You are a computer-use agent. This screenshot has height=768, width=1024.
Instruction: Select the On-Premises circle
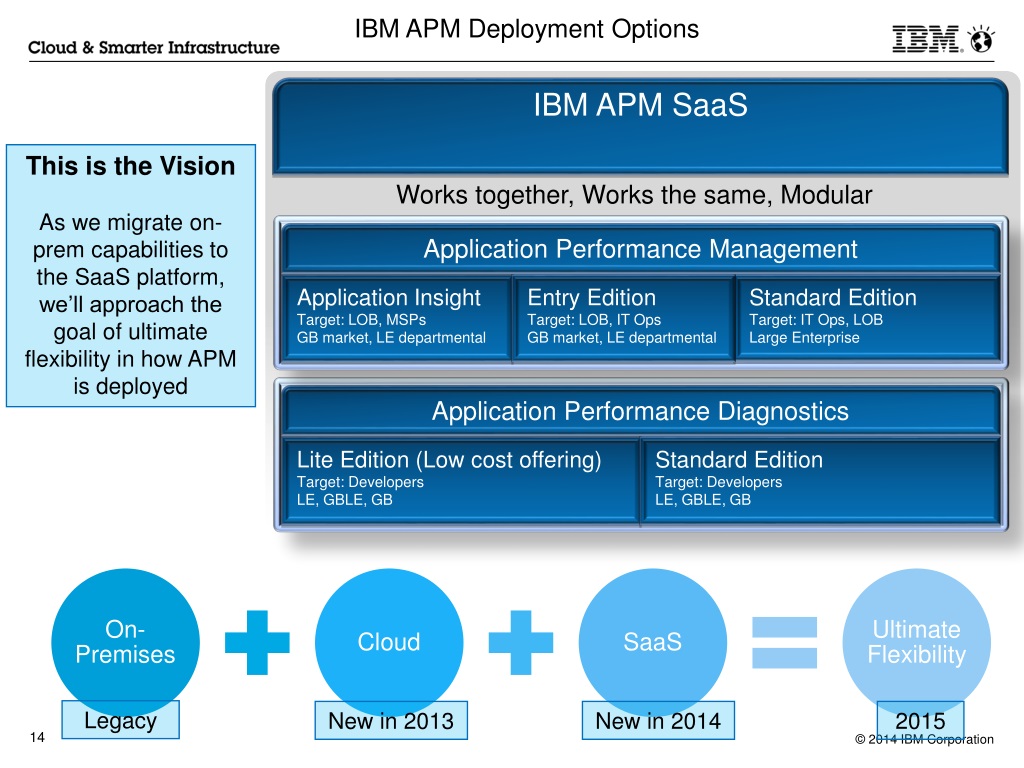[x=125, y=643]
